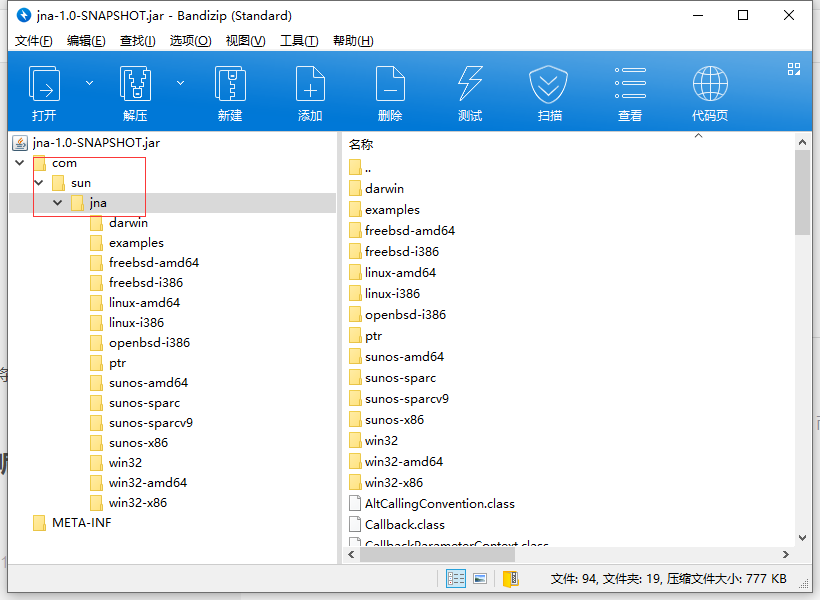
Task: Open the 文件(F) menu
Action: point(33,41)
